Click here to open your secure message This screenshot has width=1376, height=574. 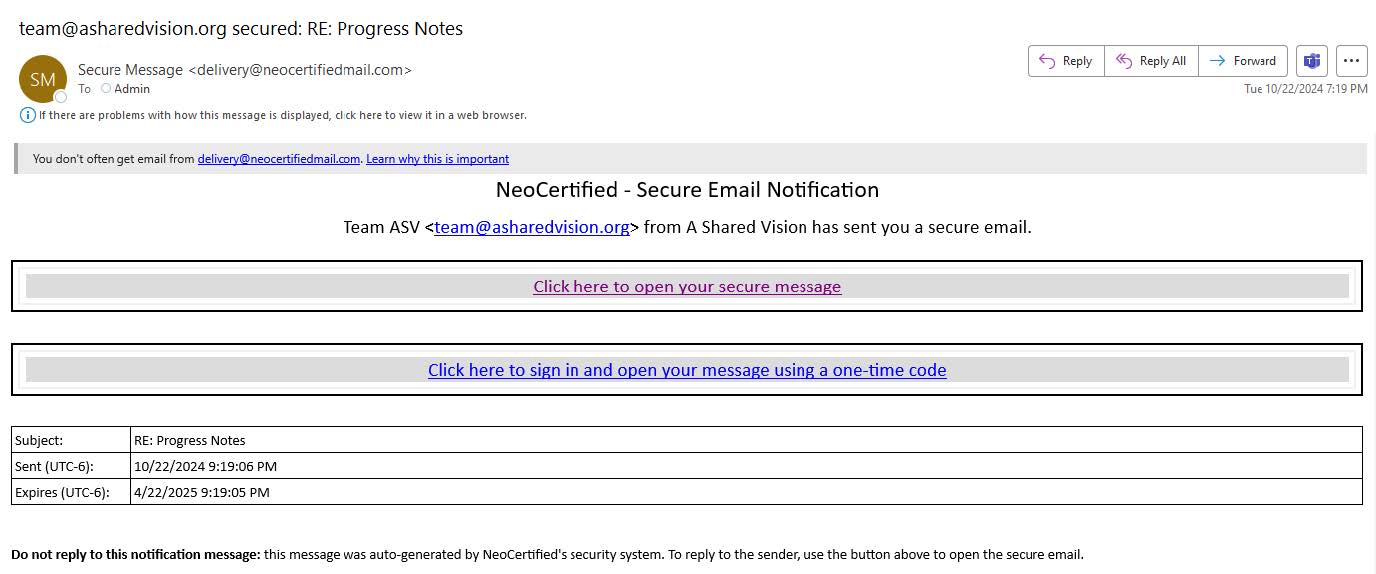[x=687, y=287]
